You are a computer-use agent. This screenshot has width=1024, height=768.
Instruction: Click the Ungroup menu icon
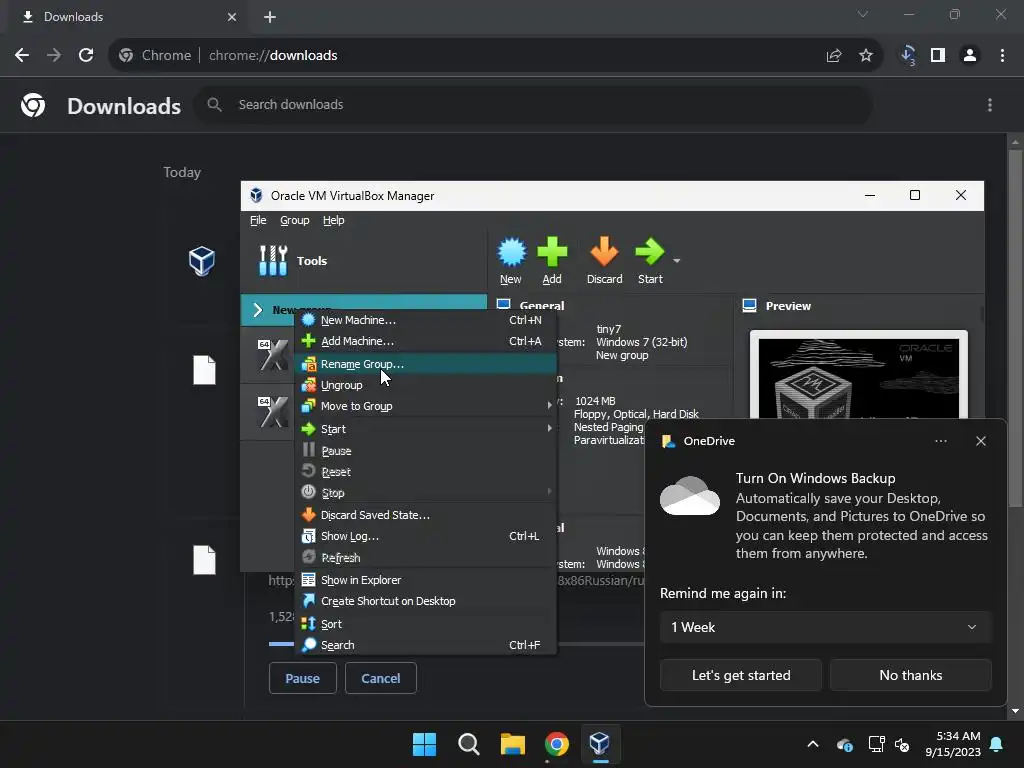click(308, 385)
